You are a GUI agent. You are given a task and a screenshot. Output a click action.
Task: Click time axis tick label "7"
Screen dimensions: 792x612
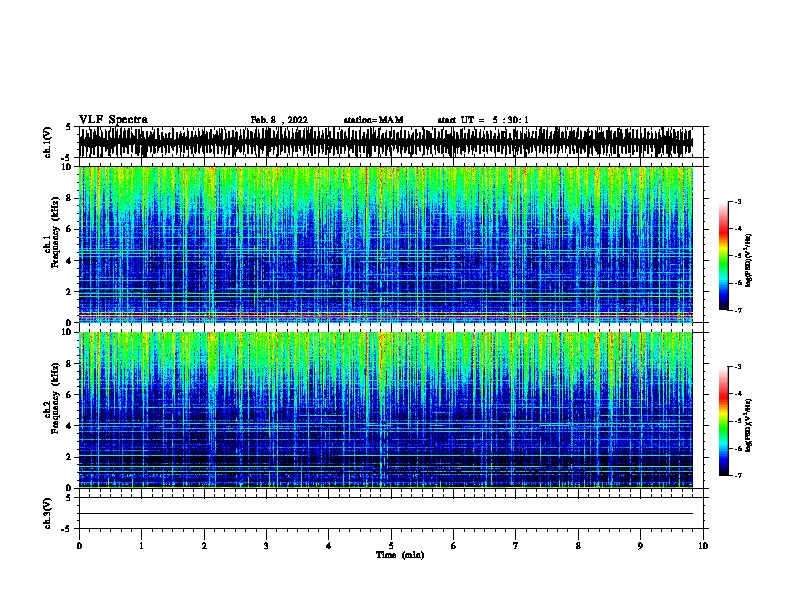516,545
